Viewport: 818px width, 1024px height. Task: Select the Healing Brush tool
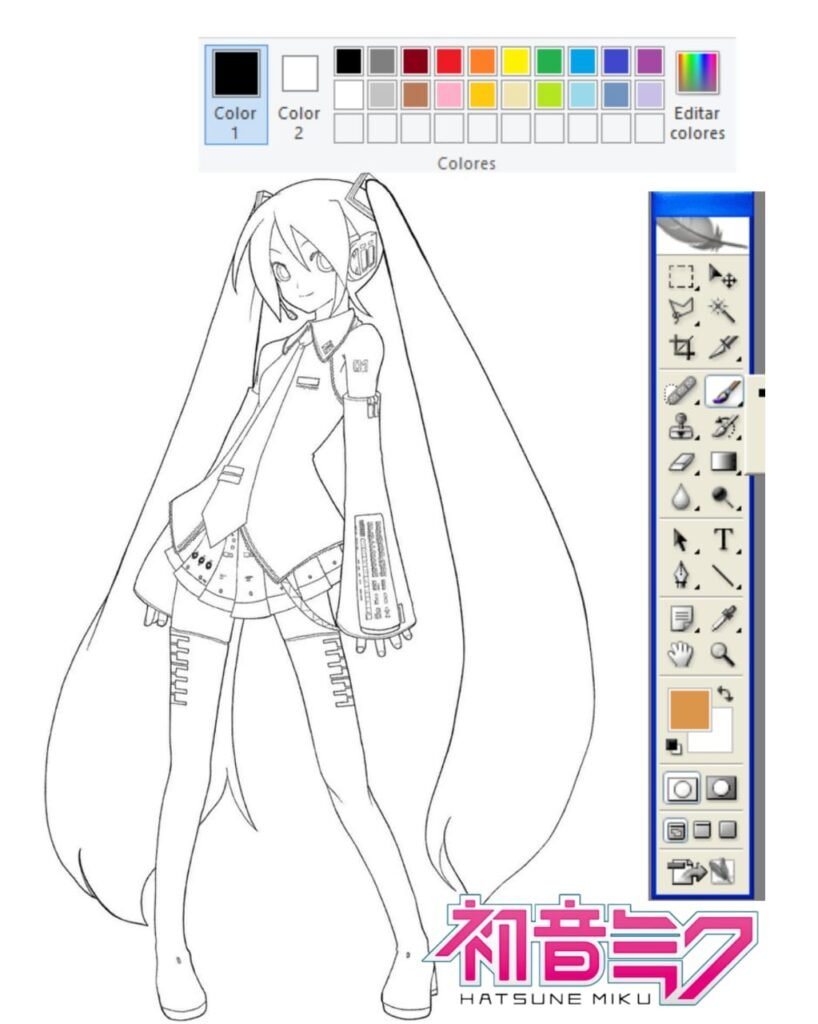click(680, 392)
